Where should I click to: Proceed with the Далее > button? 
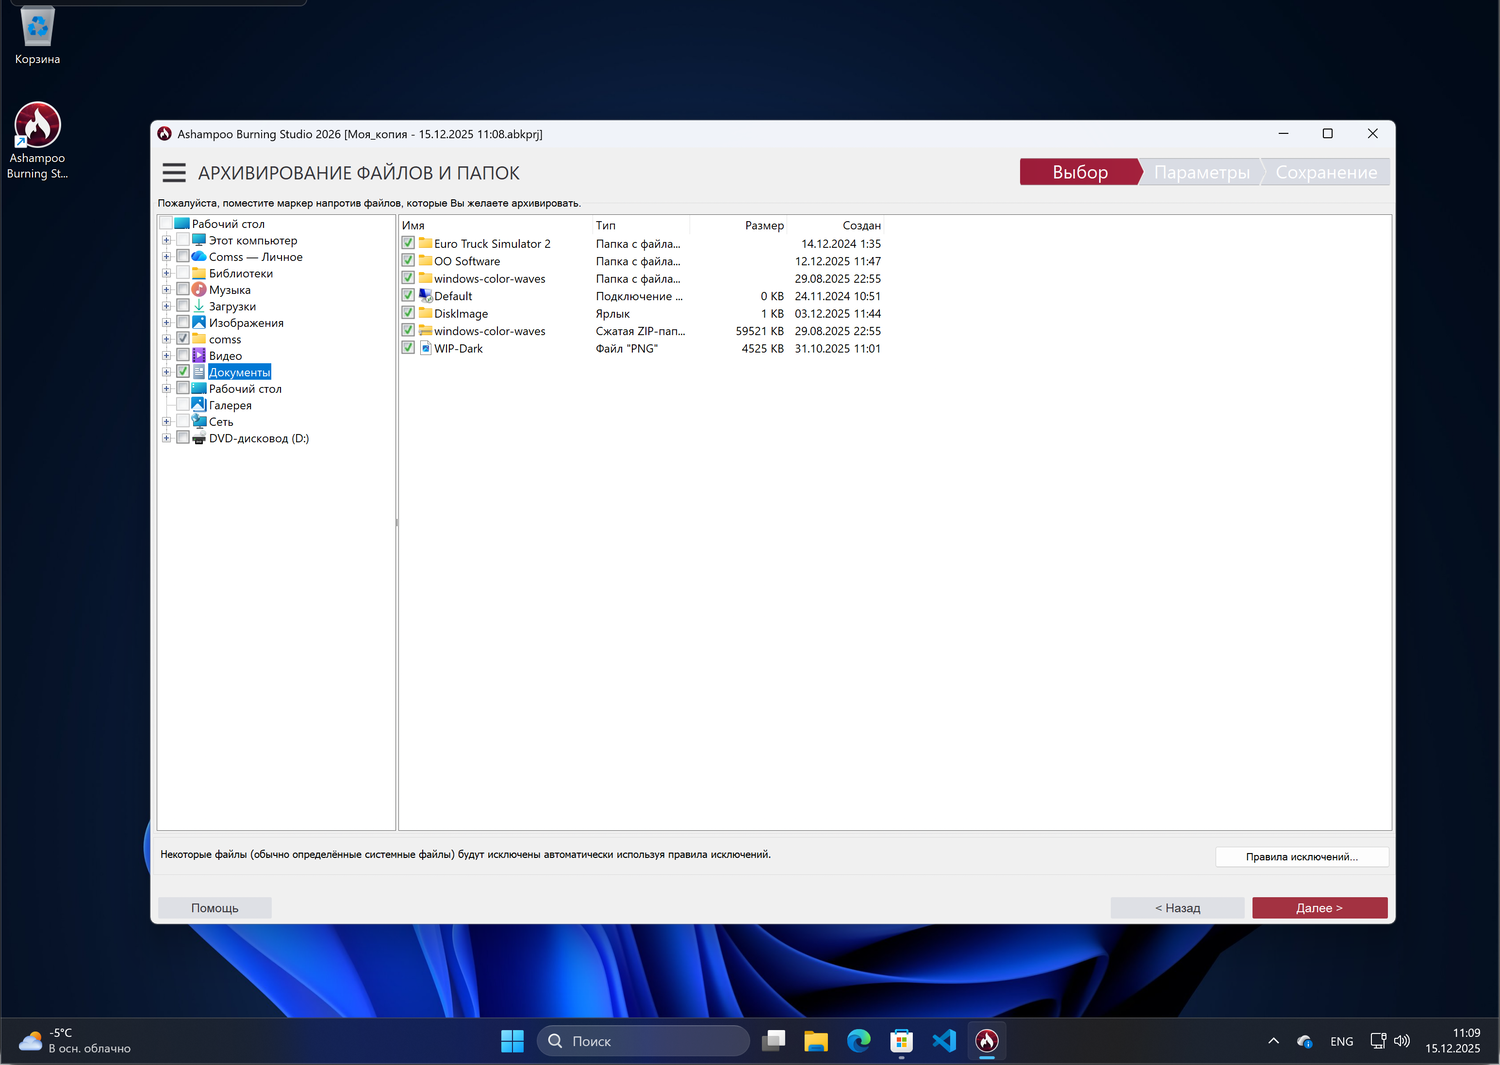pyautogui.click(x=1319, y=908)
